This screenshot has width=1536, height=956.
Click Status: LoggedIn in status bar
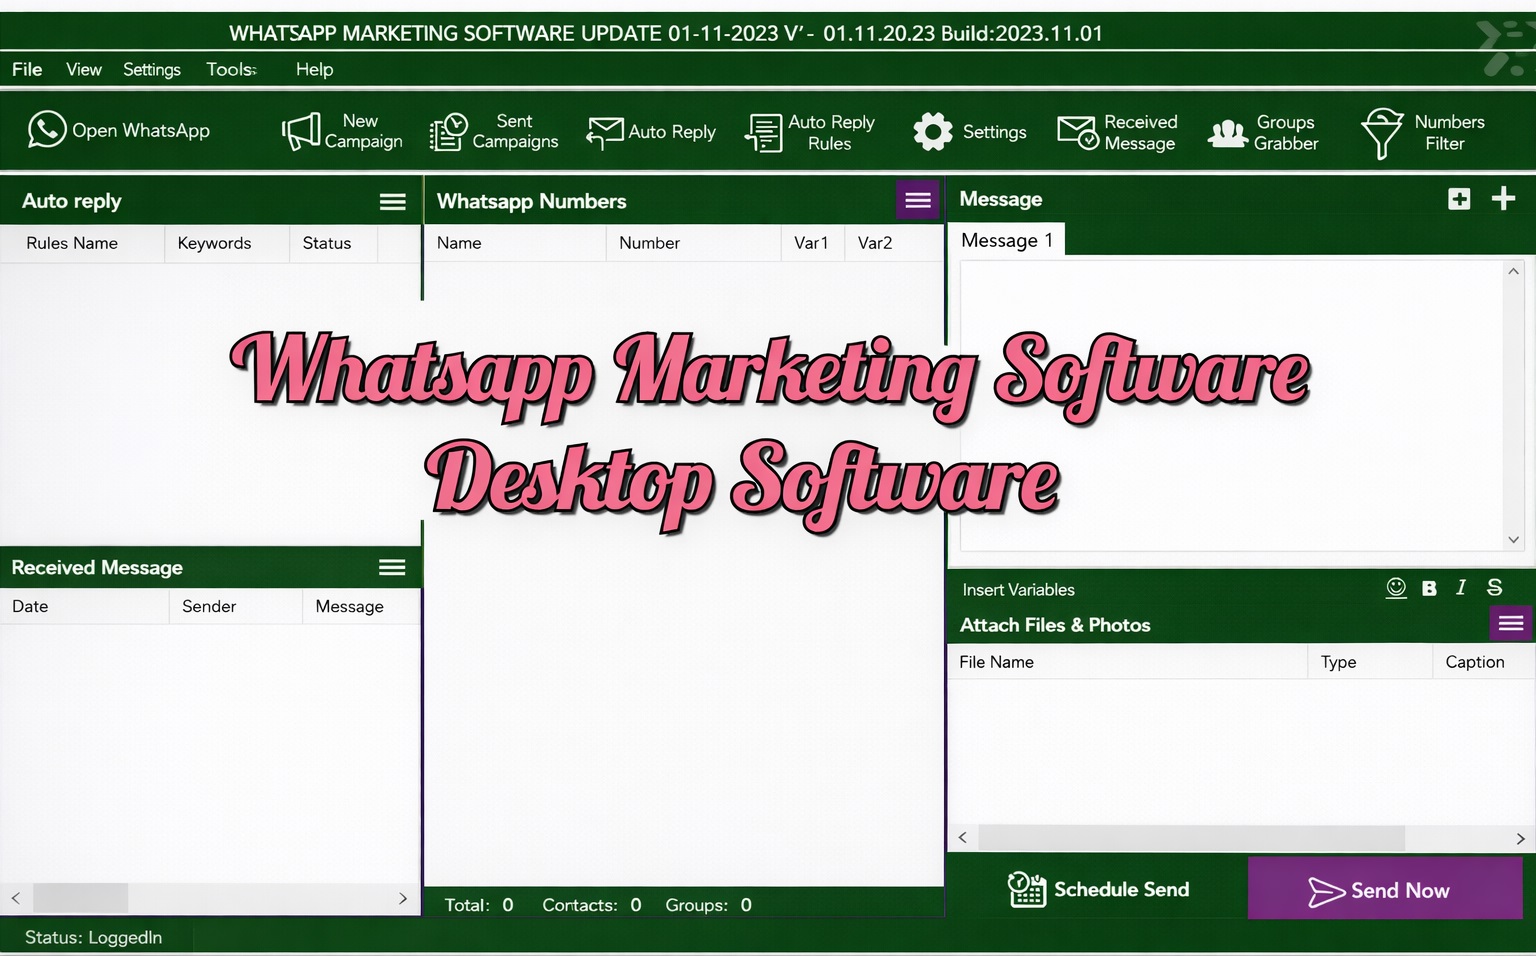[x=93, y=937]
